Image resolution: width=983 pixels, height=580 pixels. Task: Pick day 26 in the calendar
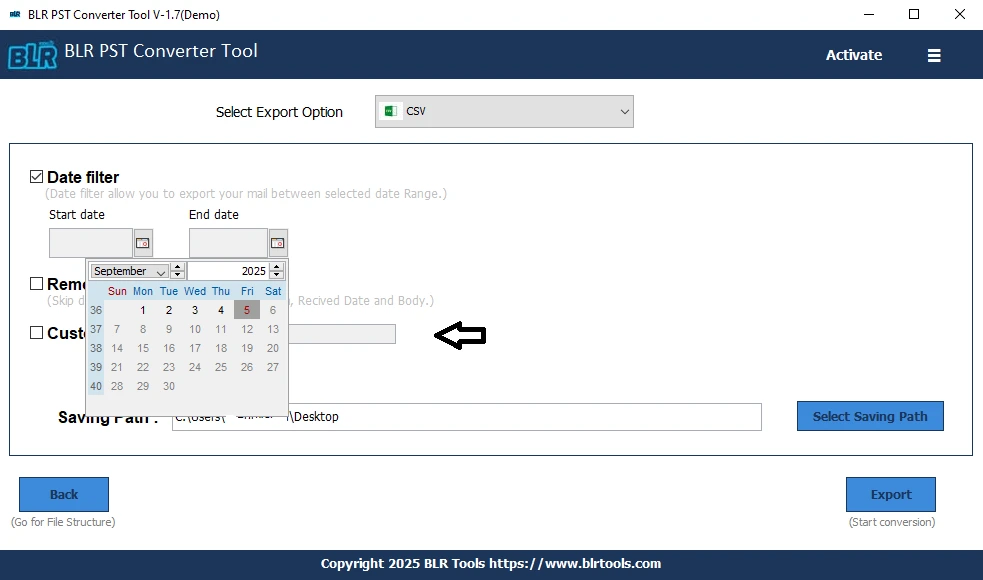(x=247, y=367)
